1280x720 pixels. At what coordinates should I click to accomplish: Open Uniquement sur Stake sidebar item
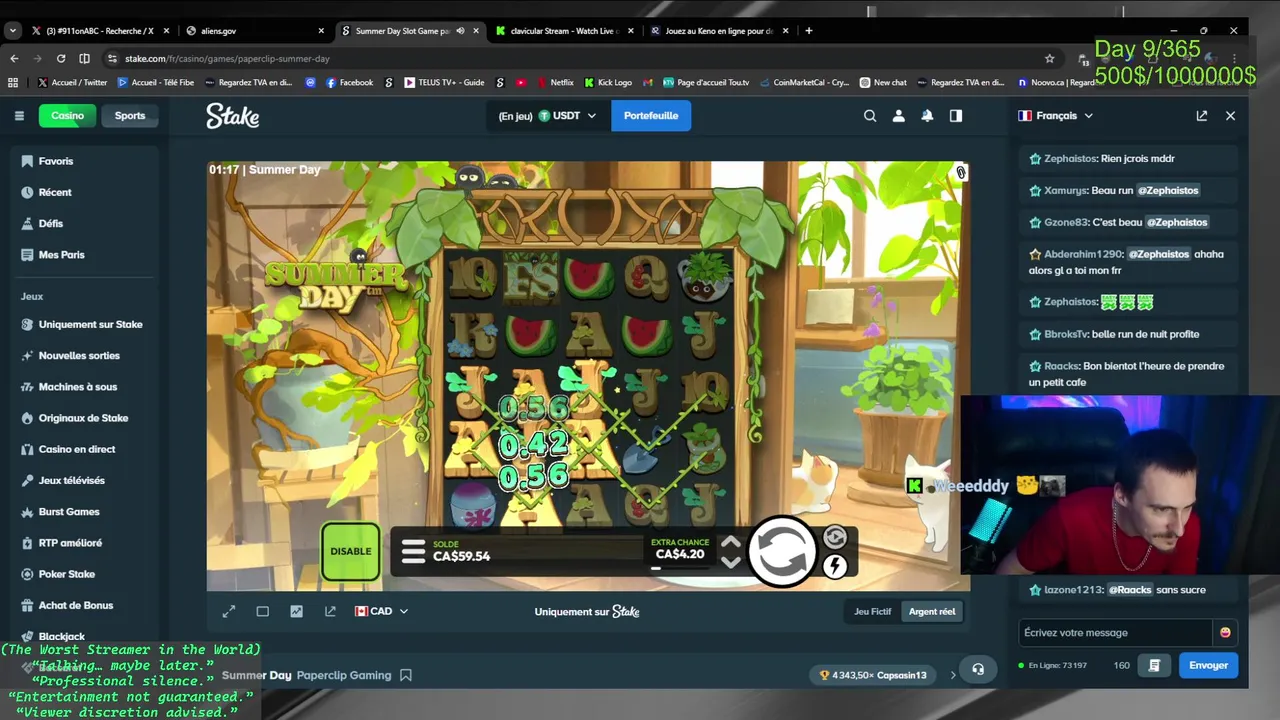(x=84, y=324)
